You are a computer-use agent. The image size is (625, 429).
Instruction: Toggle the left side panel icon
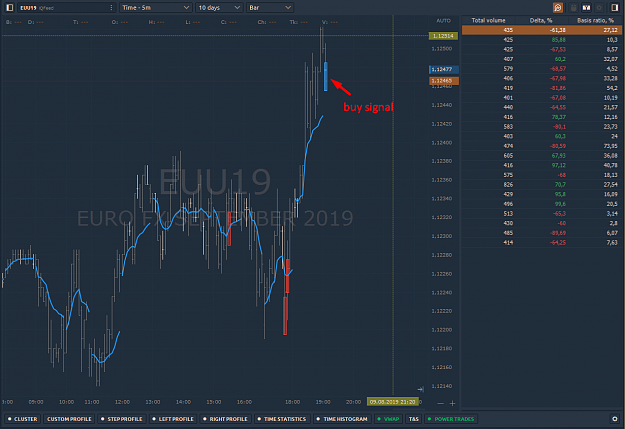click(10, 8)
